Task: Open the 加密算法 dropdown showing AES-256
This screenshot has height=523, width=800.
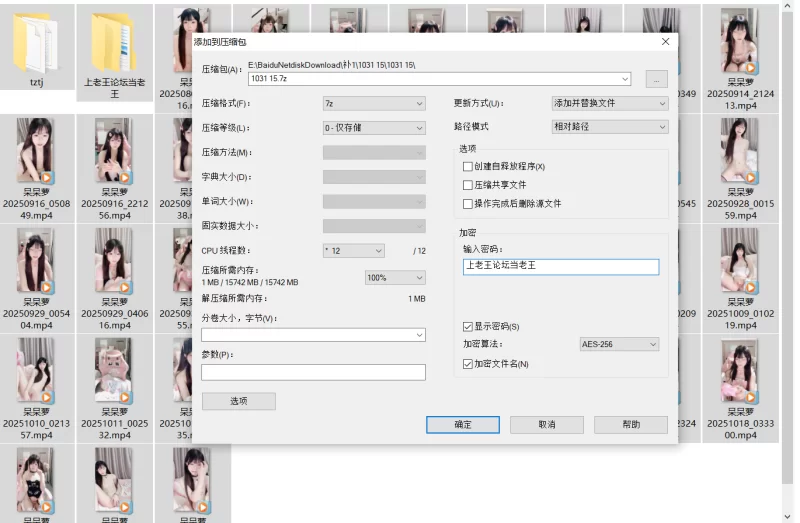Action: click(619, 344)
